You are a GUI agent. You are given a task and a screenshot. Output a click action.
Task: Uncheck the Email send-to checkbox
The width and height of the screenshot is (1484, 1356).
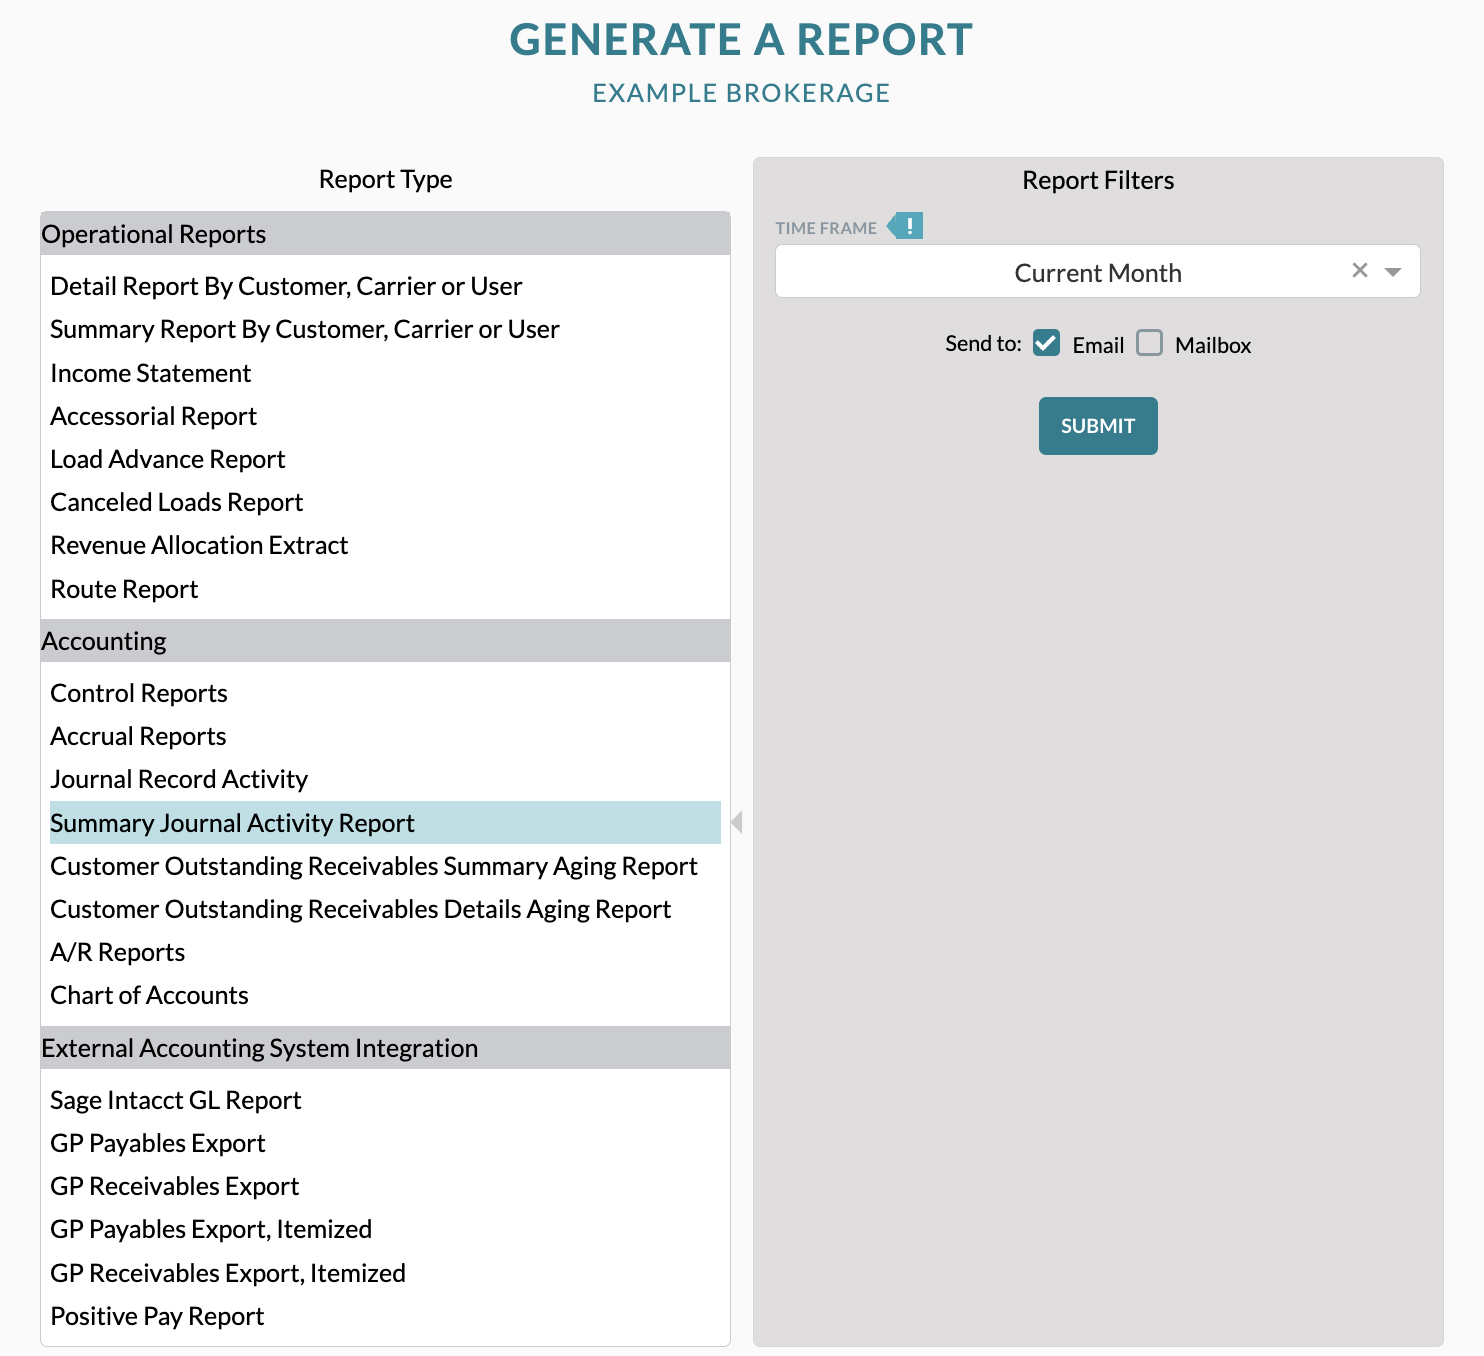[x=1046, y=343]
